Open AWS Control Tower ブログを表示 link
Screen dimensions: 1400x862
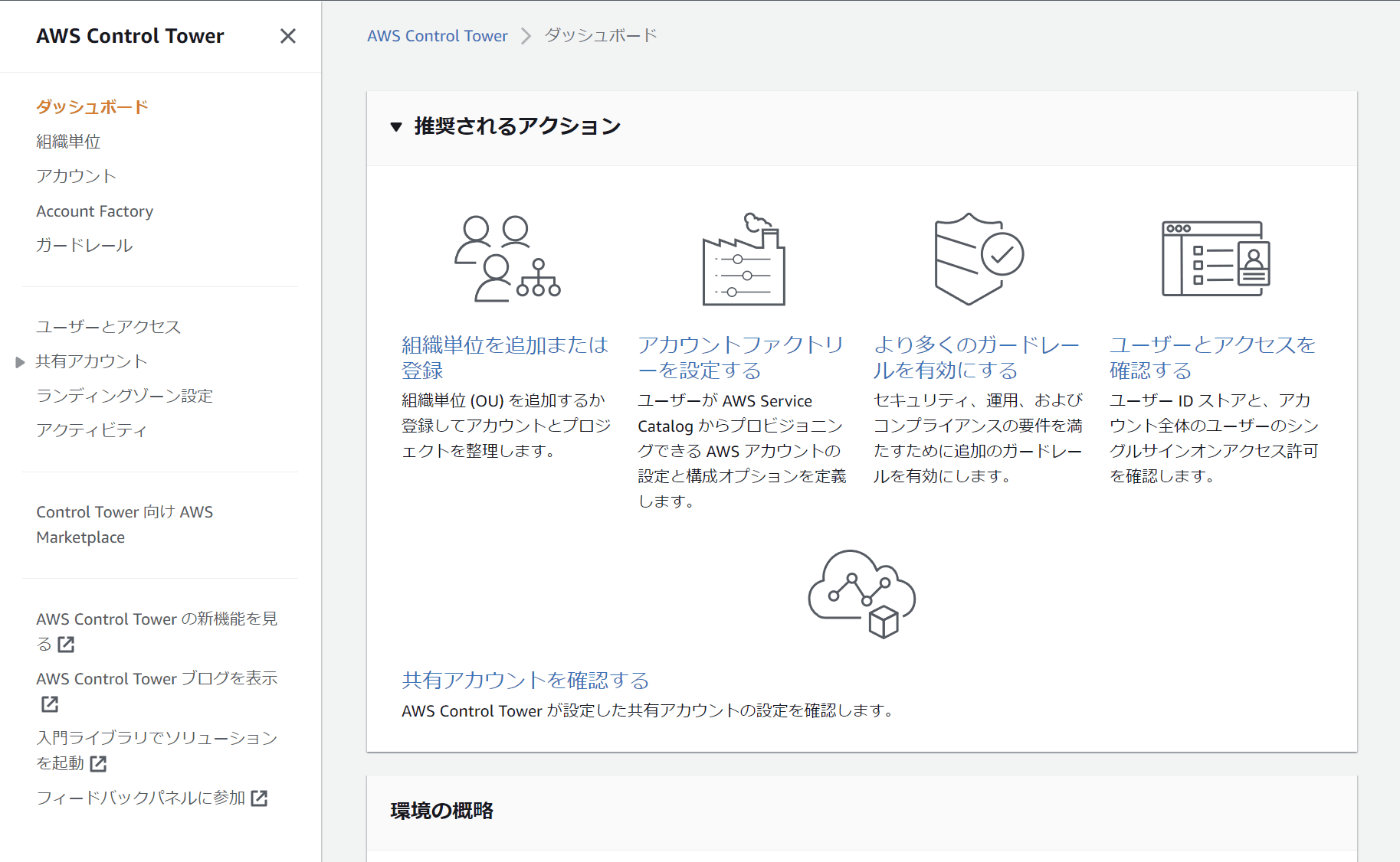tap(157, 691)
